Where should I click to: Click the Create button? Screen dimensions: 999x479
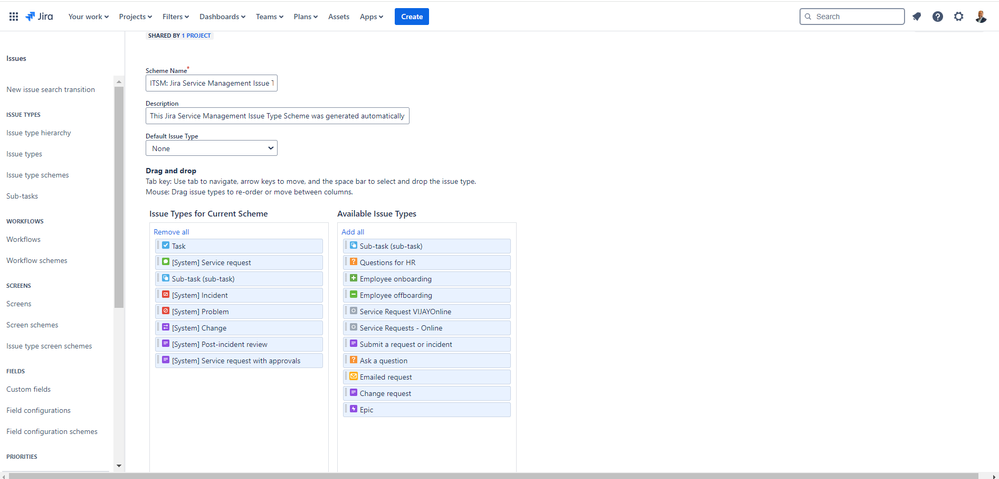pyautogui.click(x=412, y=17)
